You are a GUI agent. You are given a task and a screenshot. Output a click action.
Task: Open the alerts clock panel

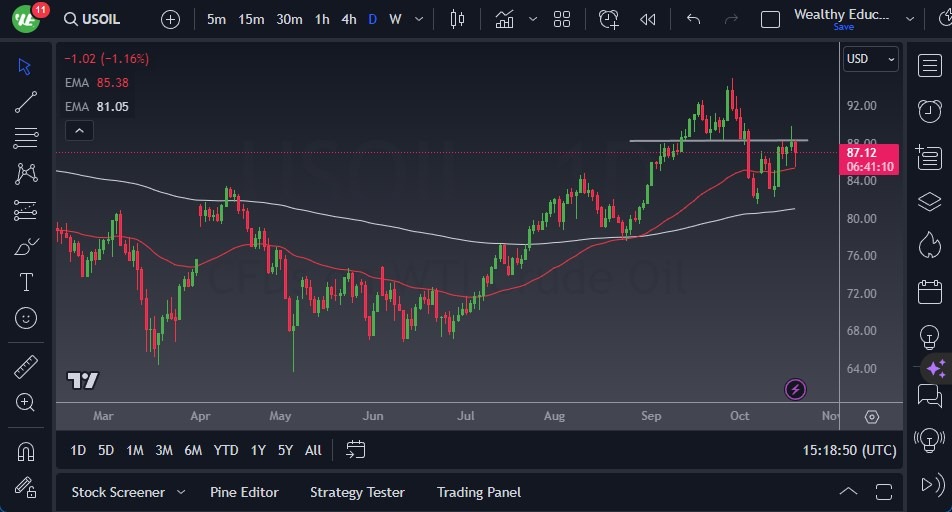click(929, 110)
